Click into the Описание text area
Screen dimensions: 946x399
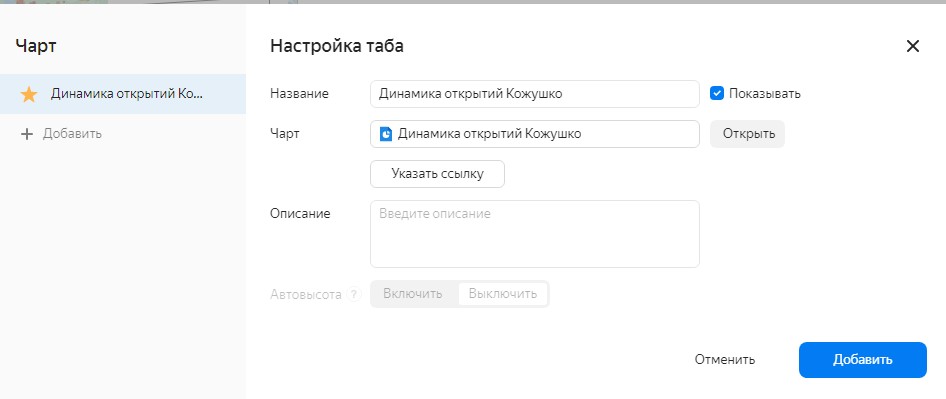[x=535, y=234]
